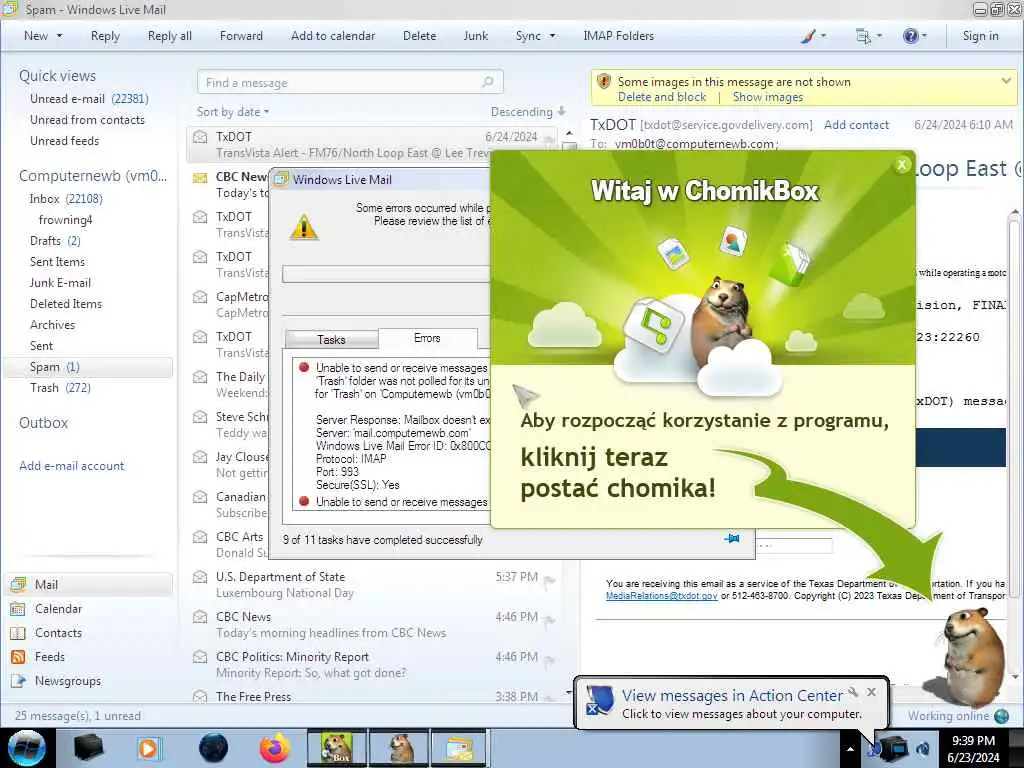
Task: Switch to the Tasks tab in error dialog
Action: coord(331,340)
